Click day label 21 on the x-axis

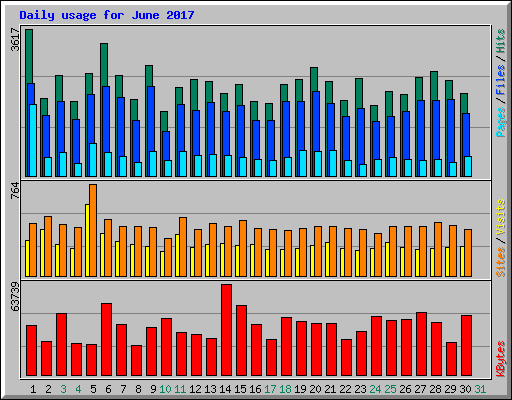click(330, 389)
